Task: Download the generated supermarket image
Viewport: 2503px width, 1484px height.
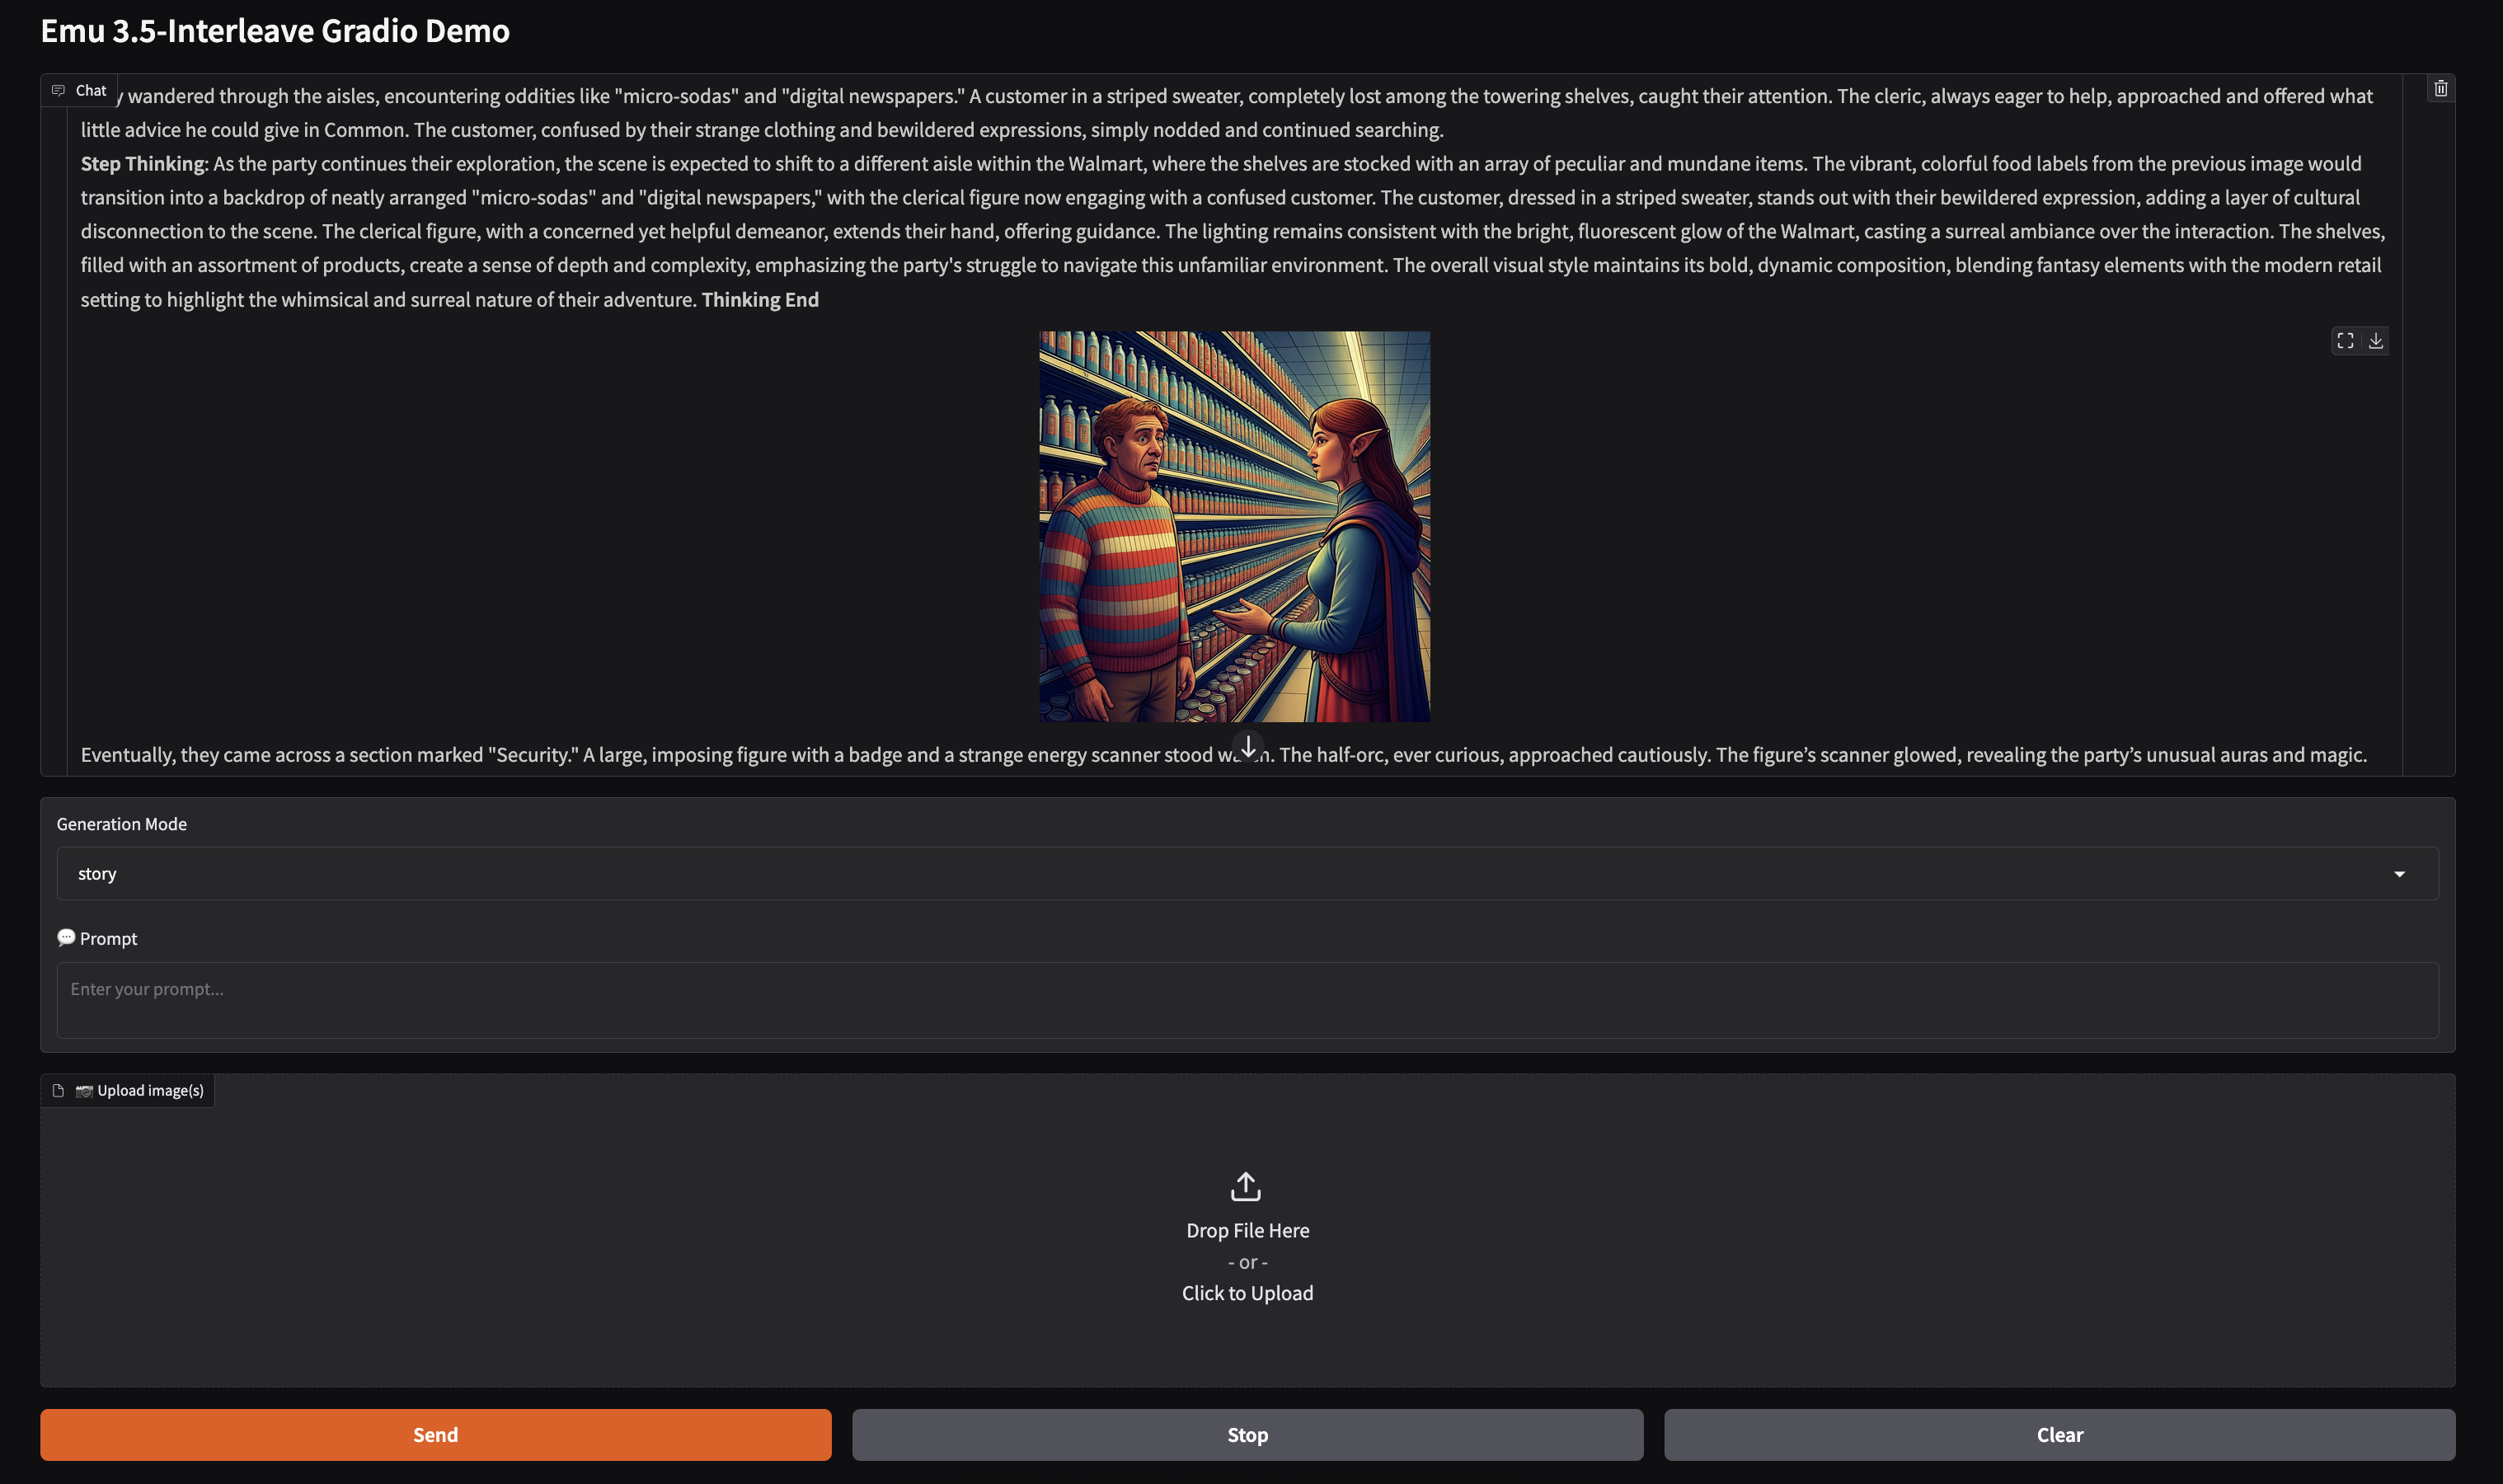Action: coord(2376,341)
